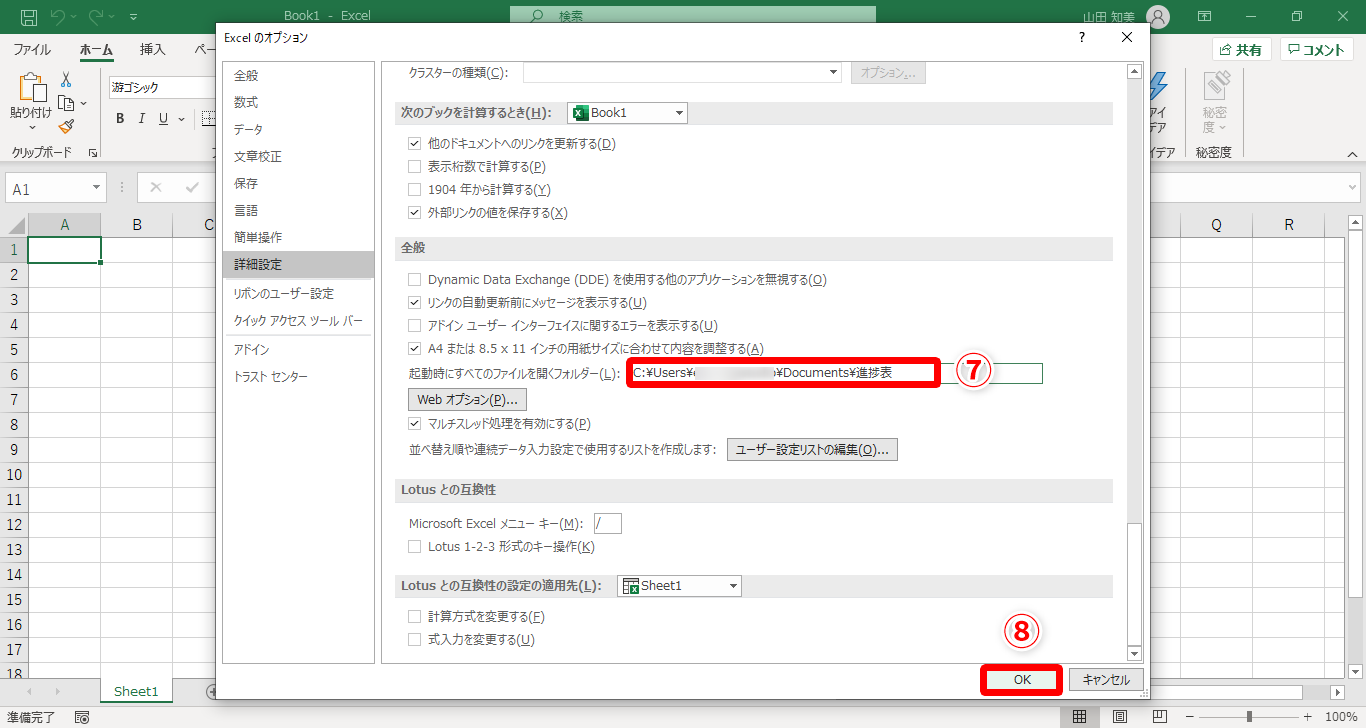Expand the formula bar chevron
1366x728 pixels.
coord(1353,188)
